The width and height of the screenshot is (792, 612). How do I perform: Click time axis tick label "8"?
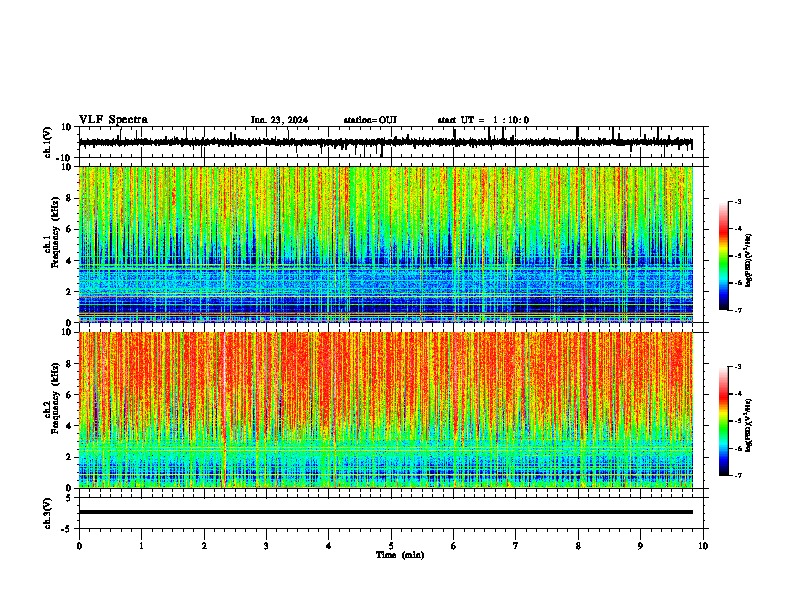[x=578, y=546]
